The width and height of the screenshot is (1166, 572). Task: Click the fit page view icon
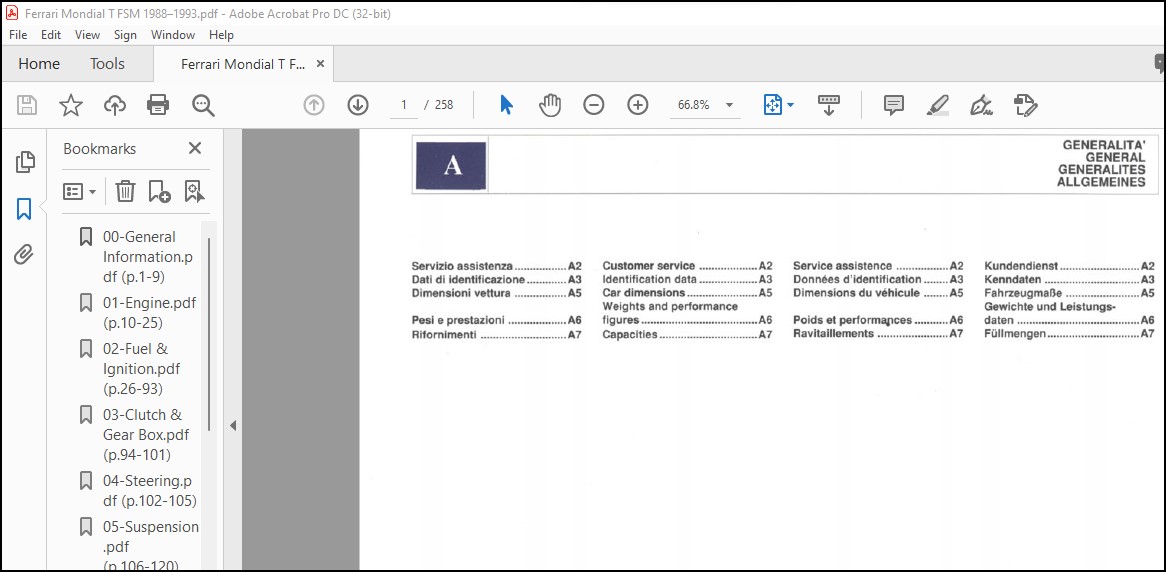pyautogui.click(x=773, y=105)
